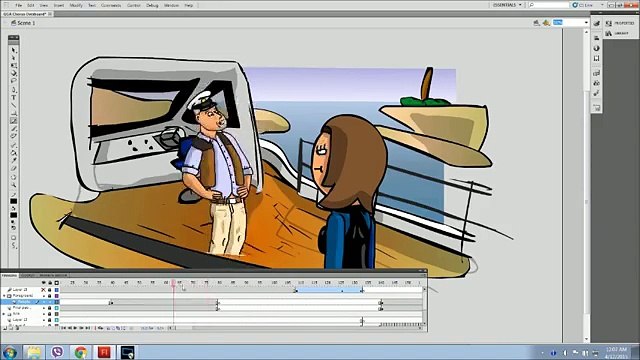Show hidden Layer 15 via red X
The image size is (640, 360).
tap(44, 290)
